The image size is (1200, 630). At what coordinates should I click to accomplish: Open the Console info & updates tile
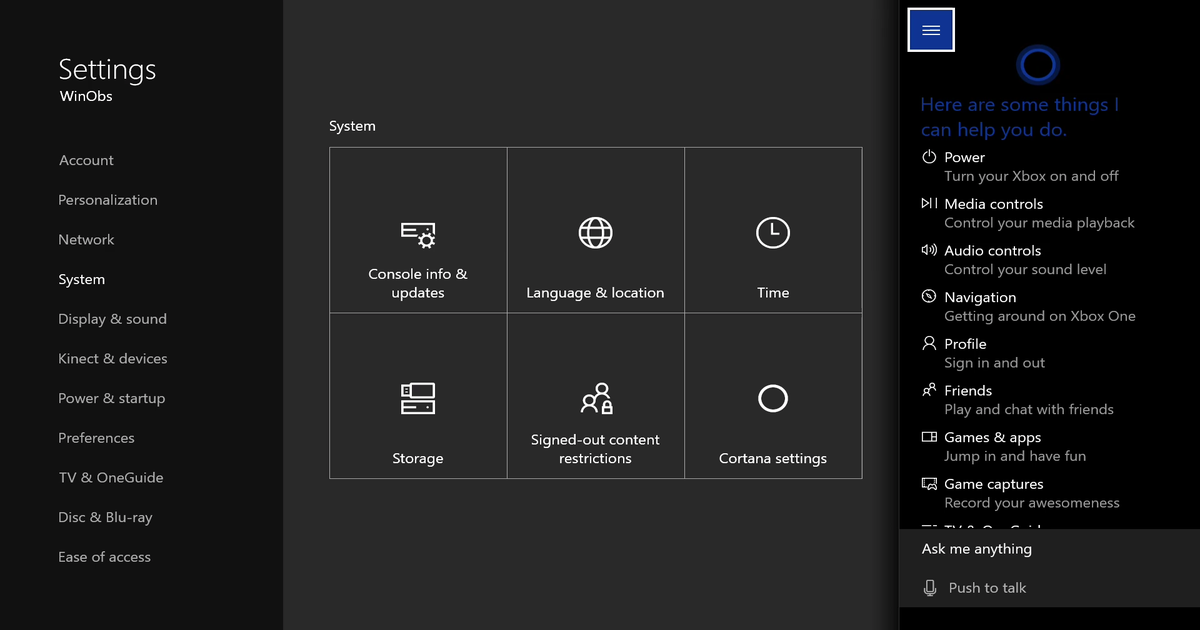pos(418,234)
